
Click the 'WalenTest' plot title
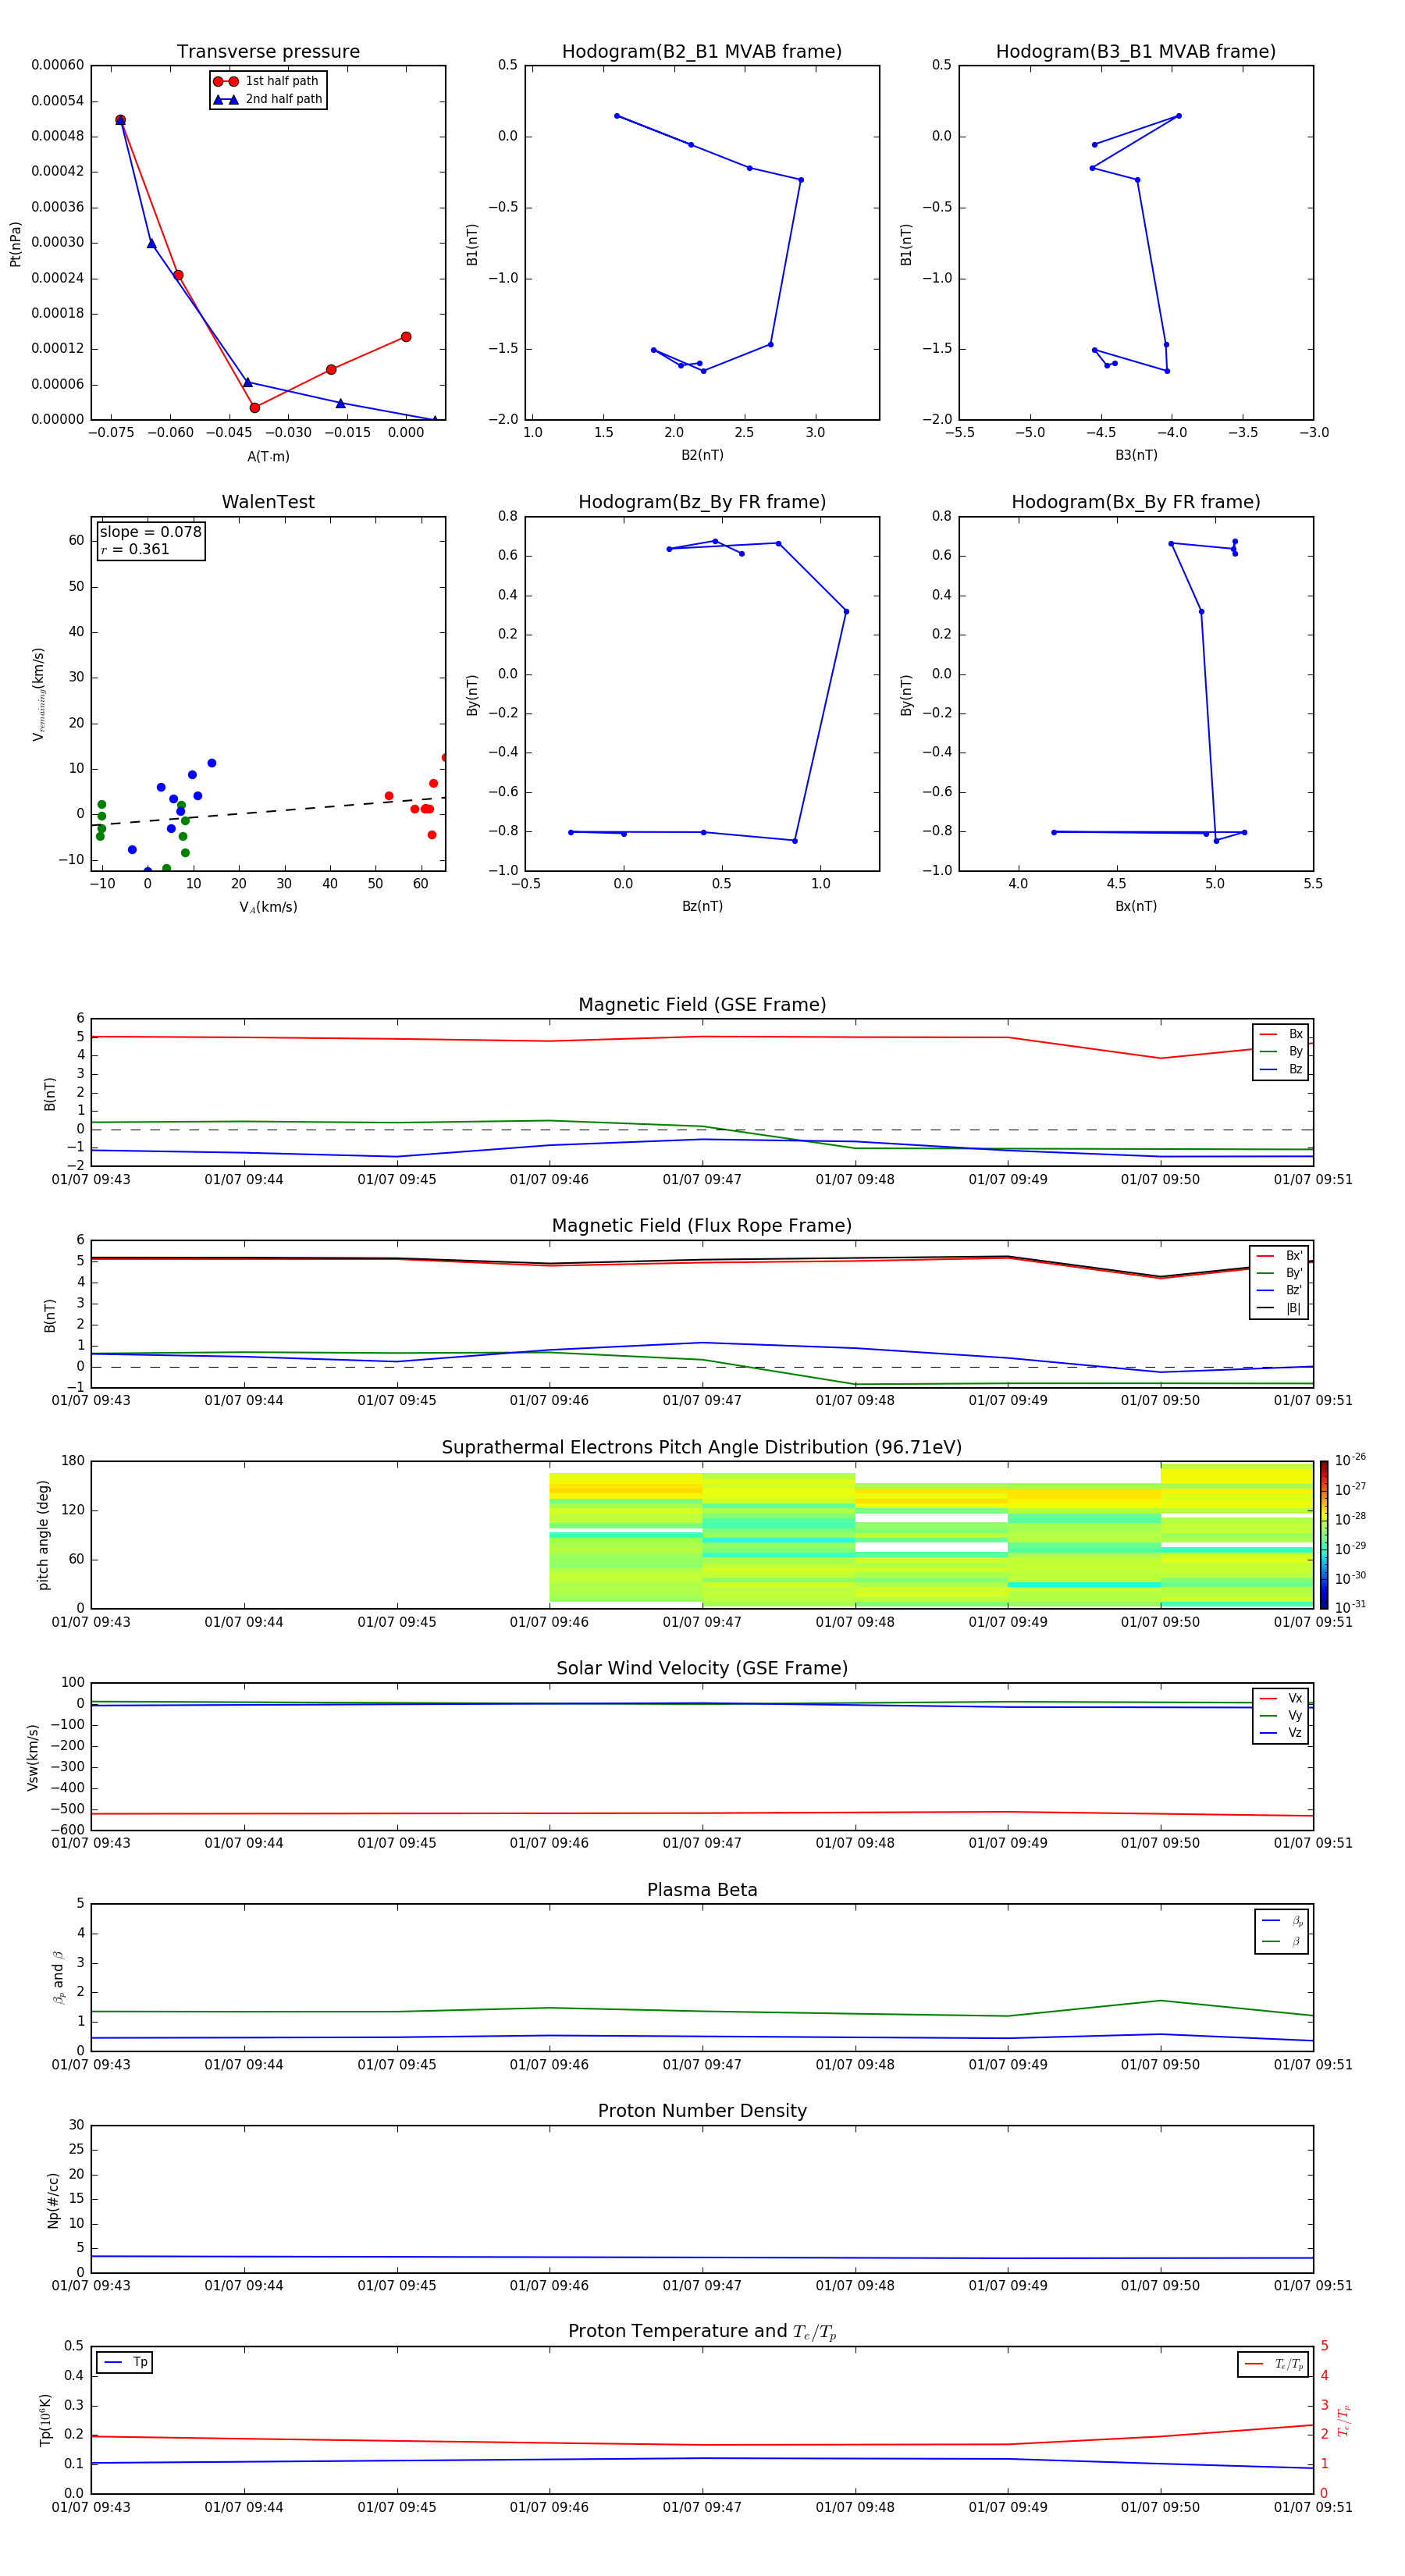point(268,502)
